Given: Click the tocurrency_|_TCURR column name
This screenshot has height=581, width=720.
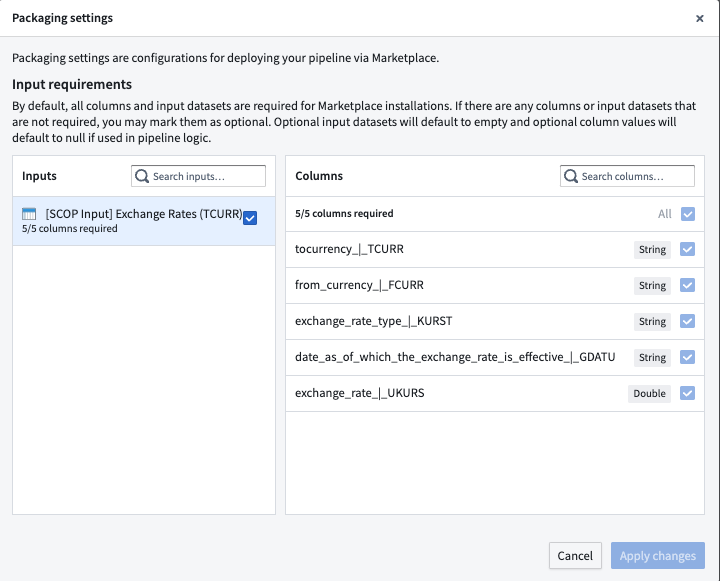Looking at the screenshot, I should coord(349,249).
